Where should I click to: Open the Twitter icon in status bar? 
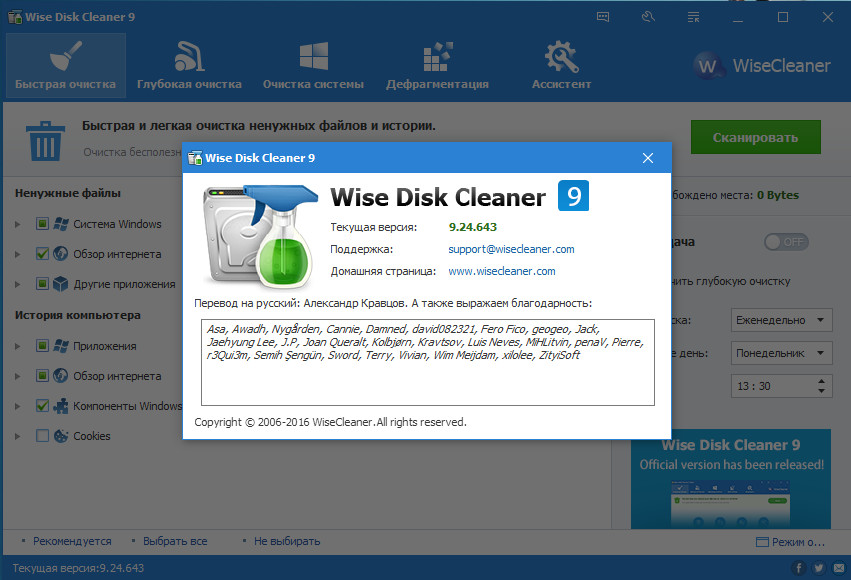pos(817,568)
